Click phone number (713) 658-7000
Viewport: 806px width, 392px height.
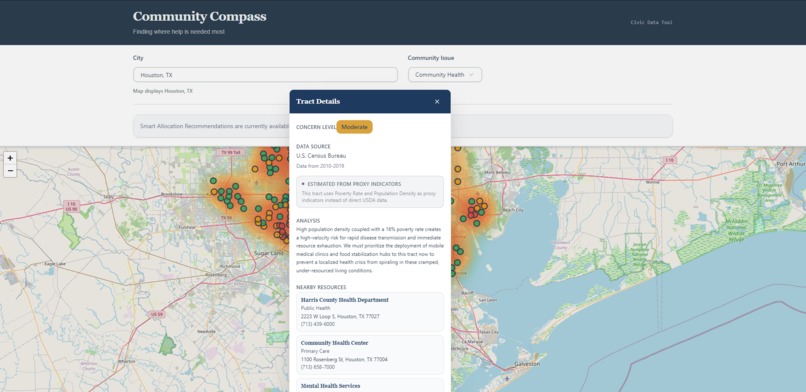point(318,368)
